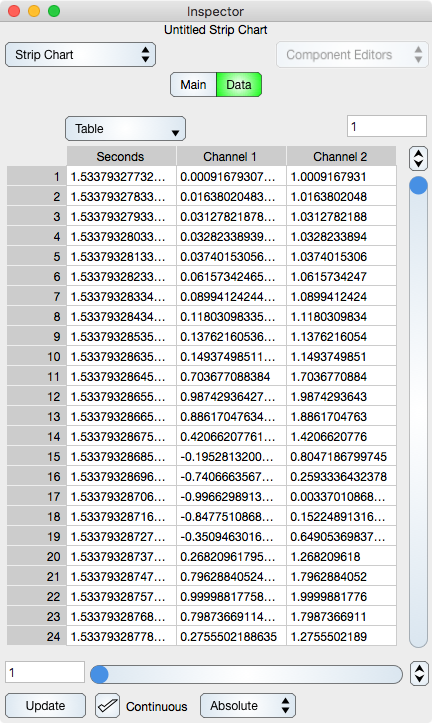
Task: Click the Channel 2 cell in row 15
Action: point(341,456)
